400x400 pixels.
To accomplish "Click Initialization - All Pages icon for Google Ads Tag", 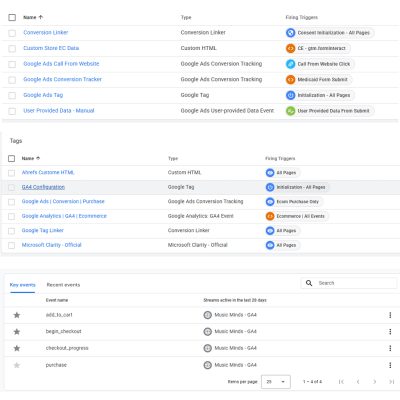I will pyautogui.click(x=291, y=95).
